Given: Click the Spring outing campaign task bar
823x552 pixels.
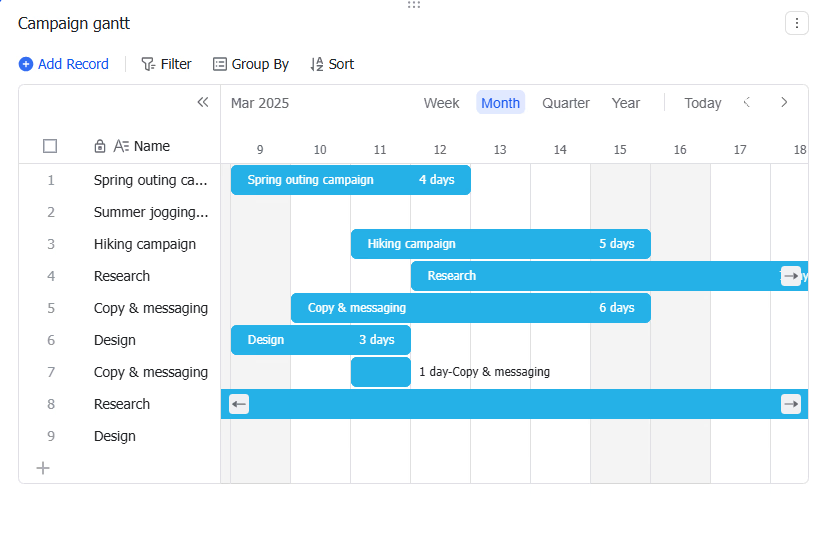Looking at the screenshot, I should [x=351, y=180].
